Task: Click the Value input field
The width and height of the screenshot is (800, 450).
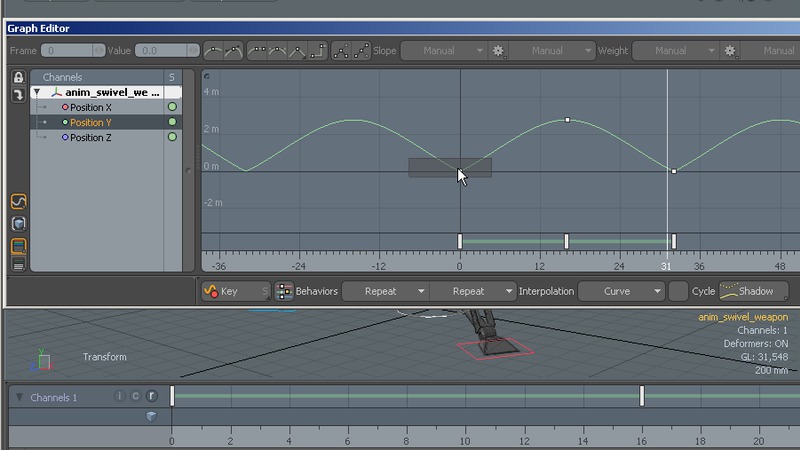Action: pos(161,51)
